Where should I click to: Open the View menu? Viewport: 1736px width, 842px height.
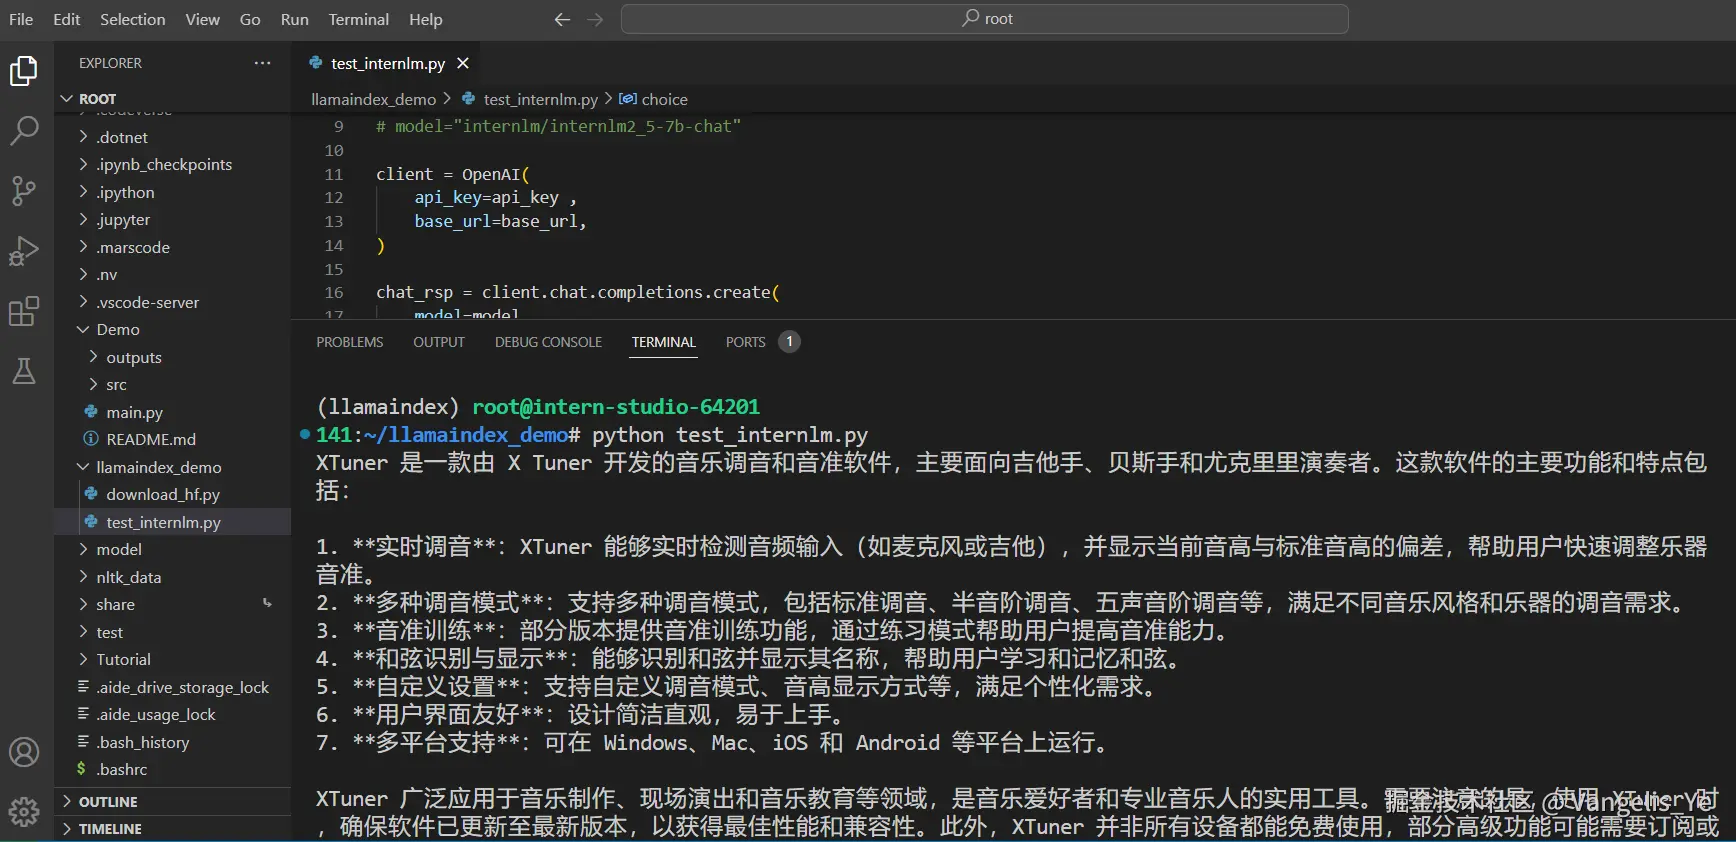point(202,19)
